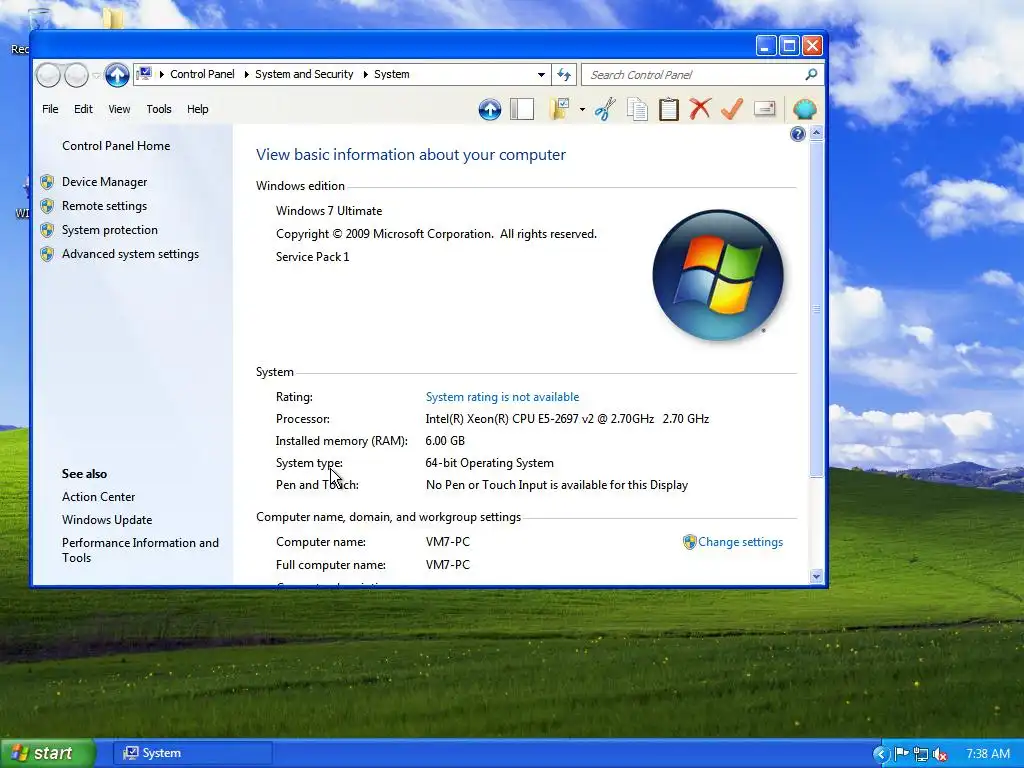Click the orange checkmark Properties icon

click(732, 108)
